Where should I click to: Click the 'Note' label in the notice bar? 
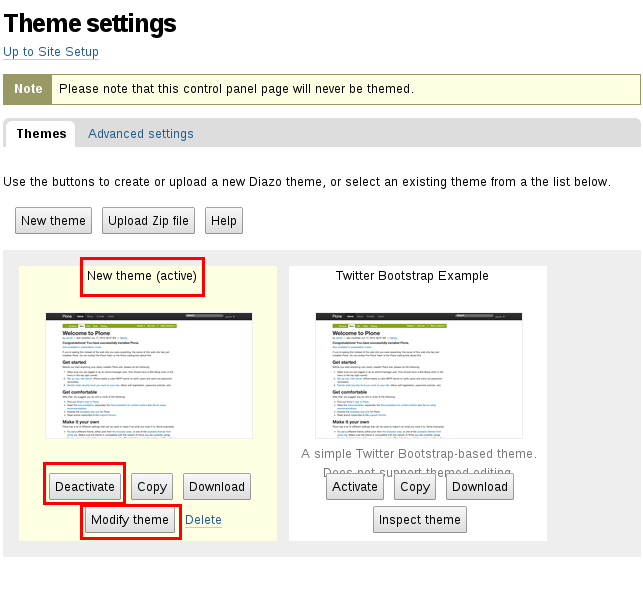click(x=28, y=89)
